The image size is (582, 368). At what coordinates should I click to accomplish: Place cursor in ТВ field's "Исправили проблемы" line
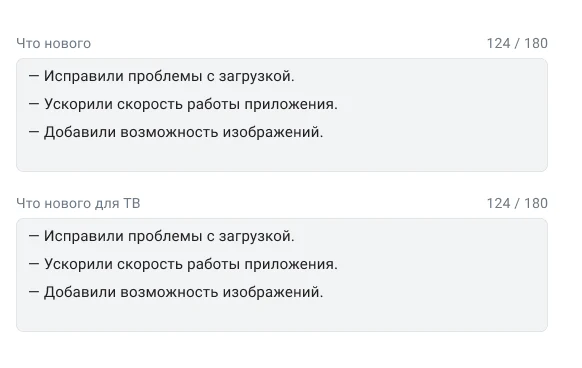click(161, 236)
